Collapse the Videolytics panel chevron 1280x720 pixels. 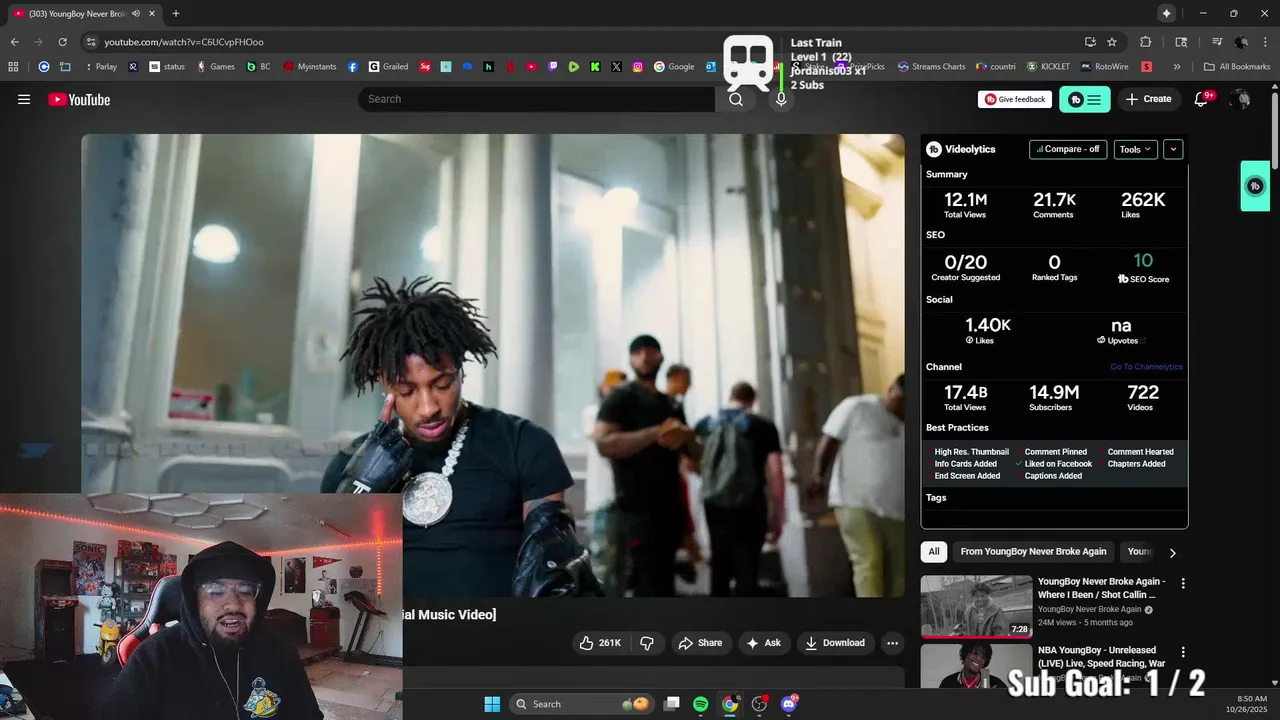[1173, 149]
